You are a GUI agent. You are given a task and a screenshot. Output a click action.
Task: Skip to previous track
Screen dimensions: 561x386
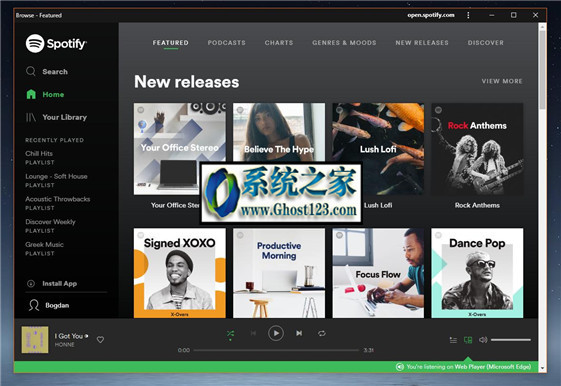[x=253, y=333]
